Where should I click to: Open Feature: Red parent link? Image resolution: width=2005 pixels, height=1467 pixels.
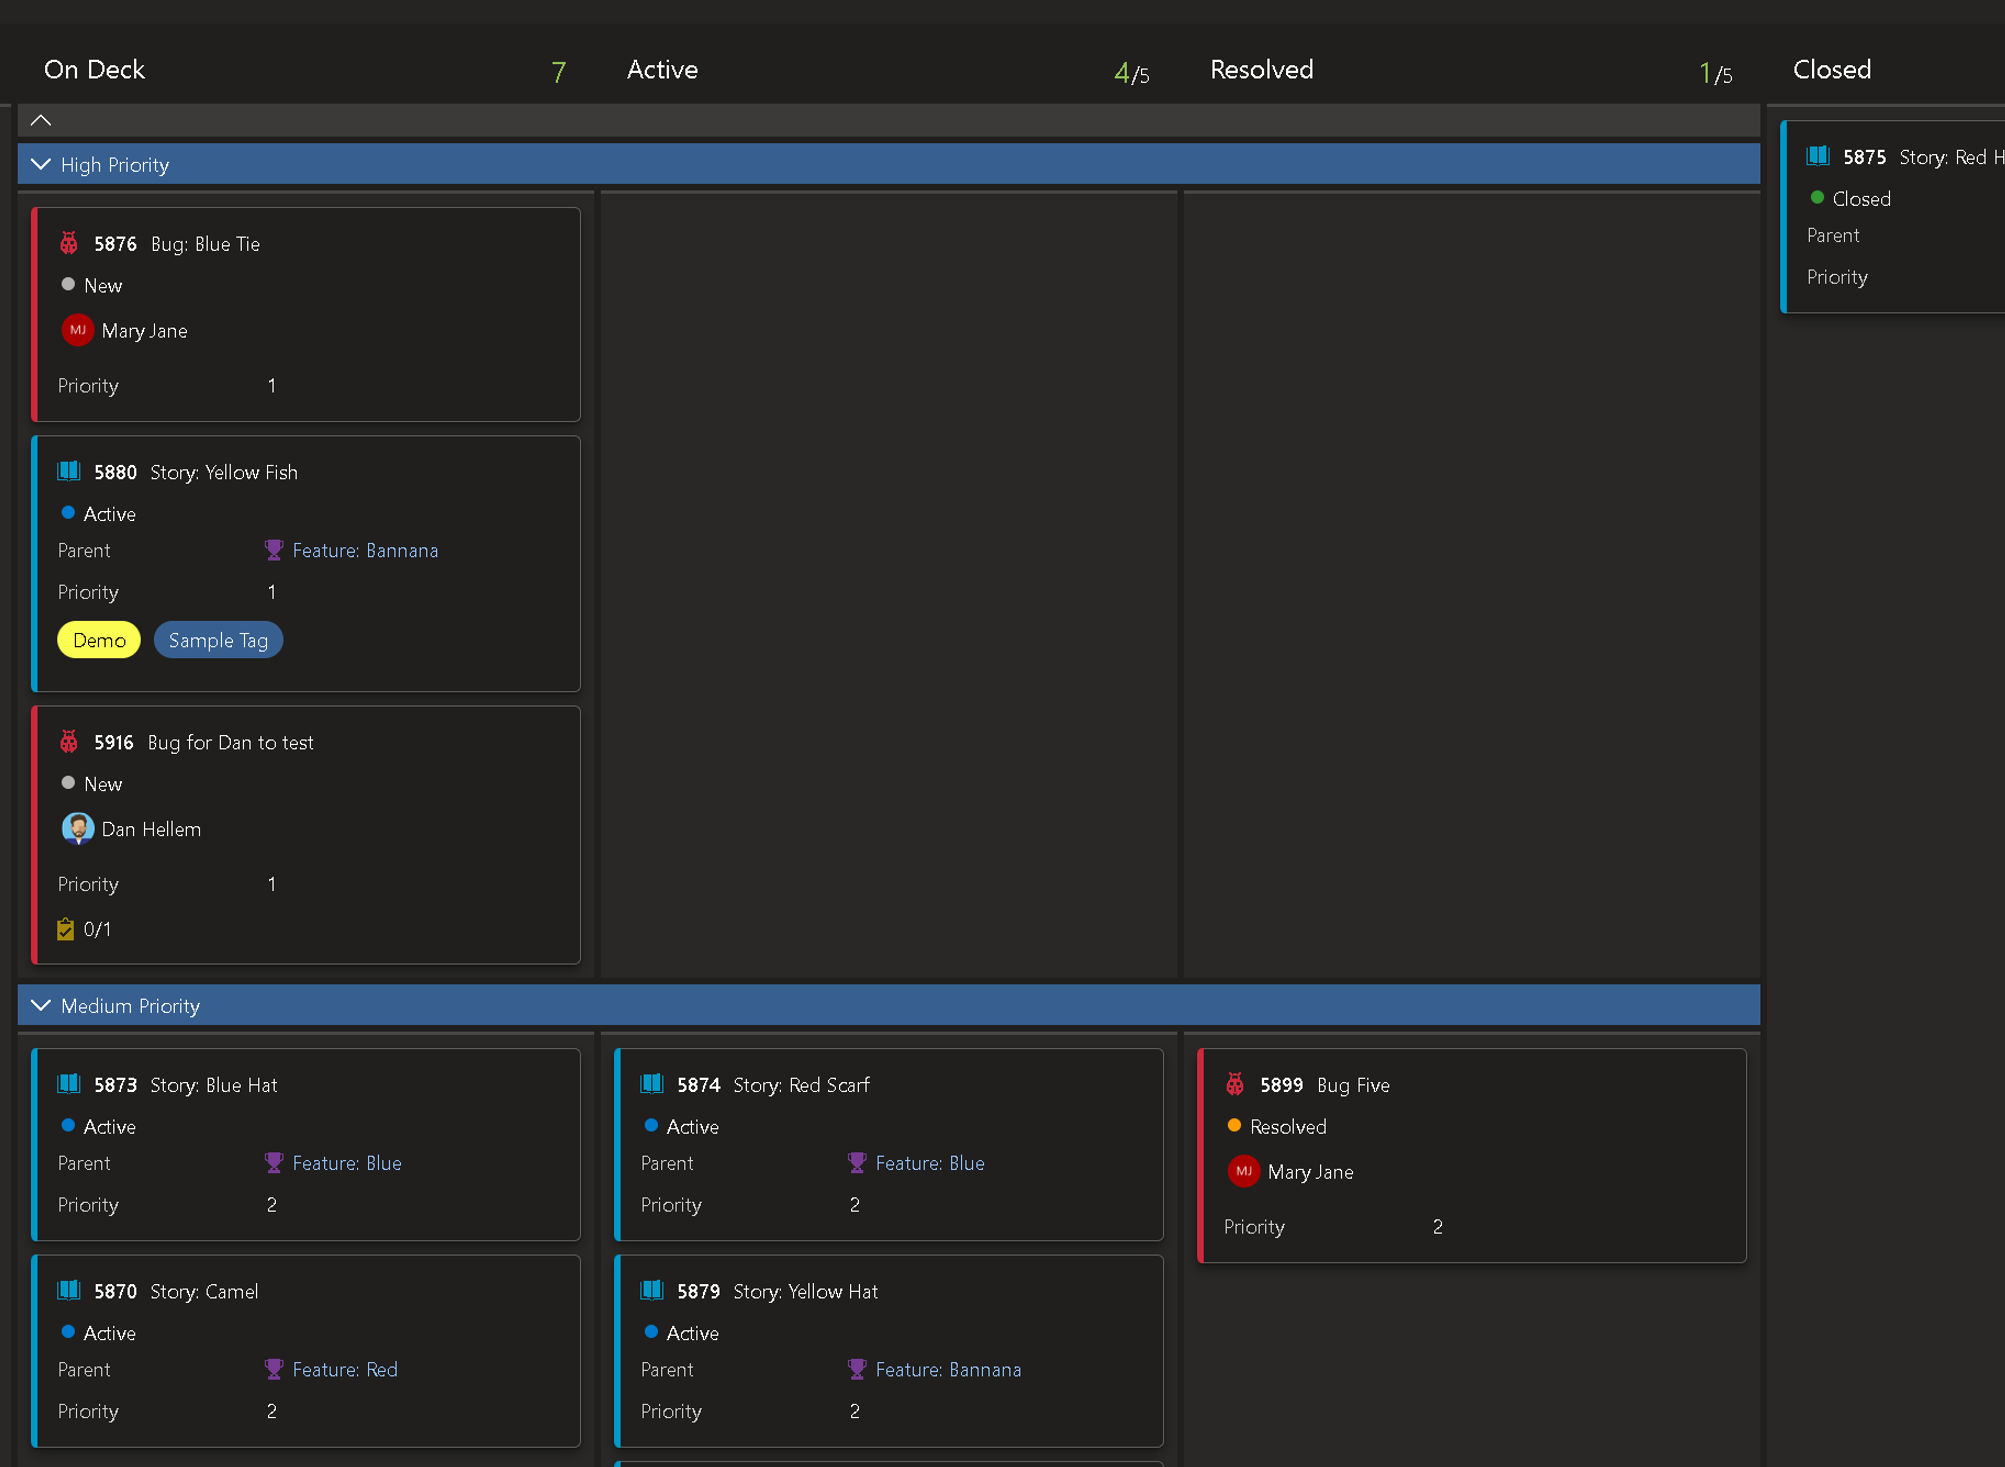click(345, 1369)
